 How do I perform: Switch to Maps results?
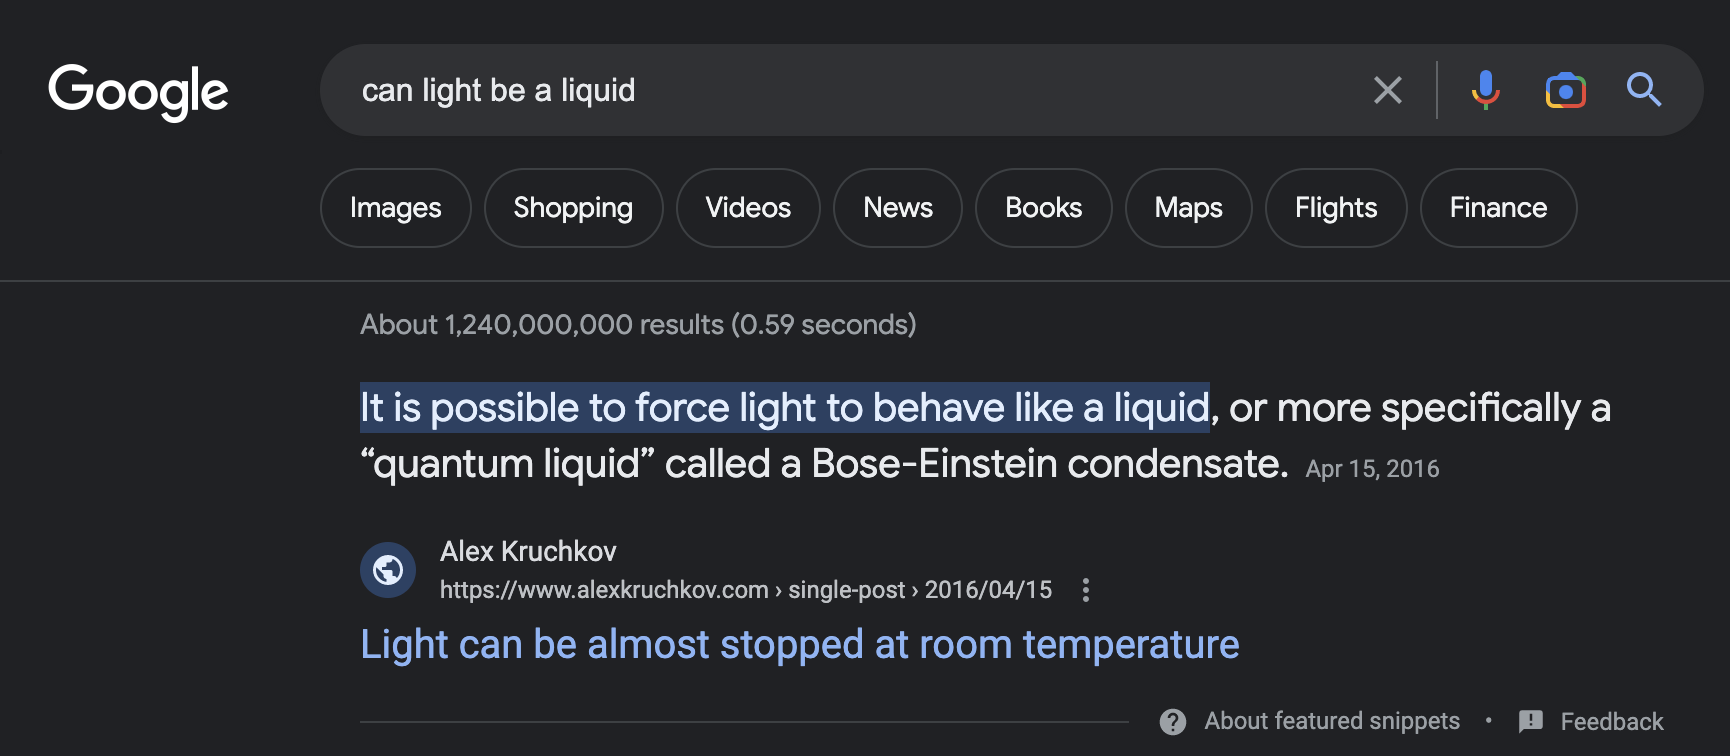[x=1188, y=208]
